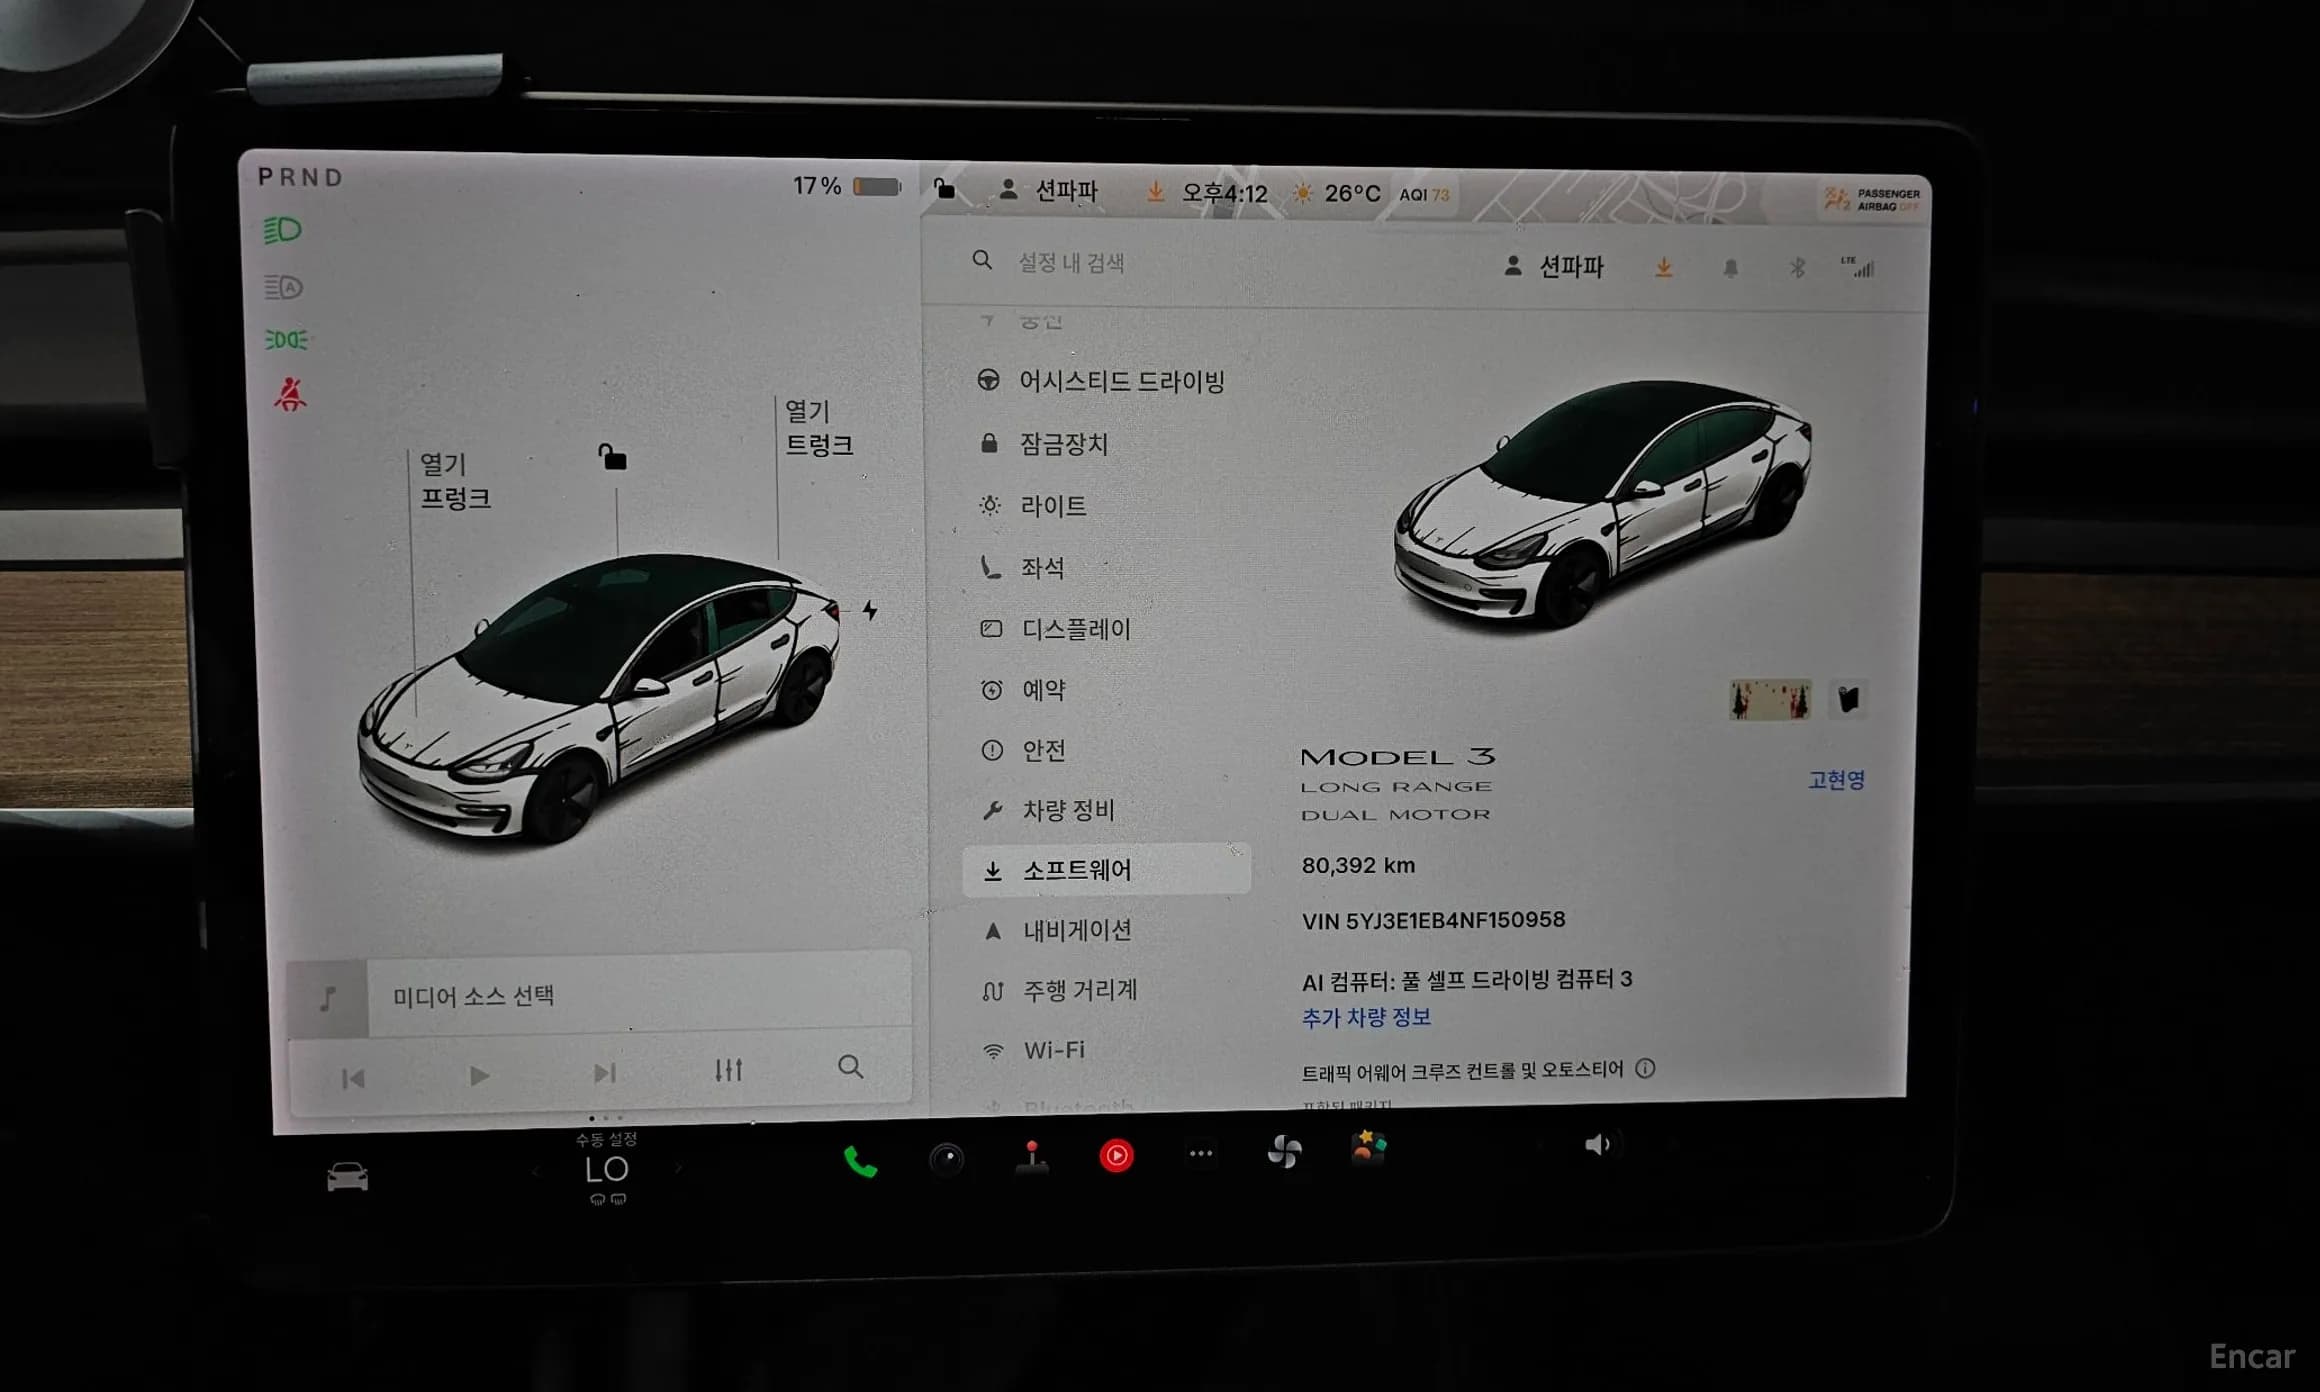Open the car controls icon in bottom bar
The width and height of the screenshot is (2320, 1392).
point(348,1176)
